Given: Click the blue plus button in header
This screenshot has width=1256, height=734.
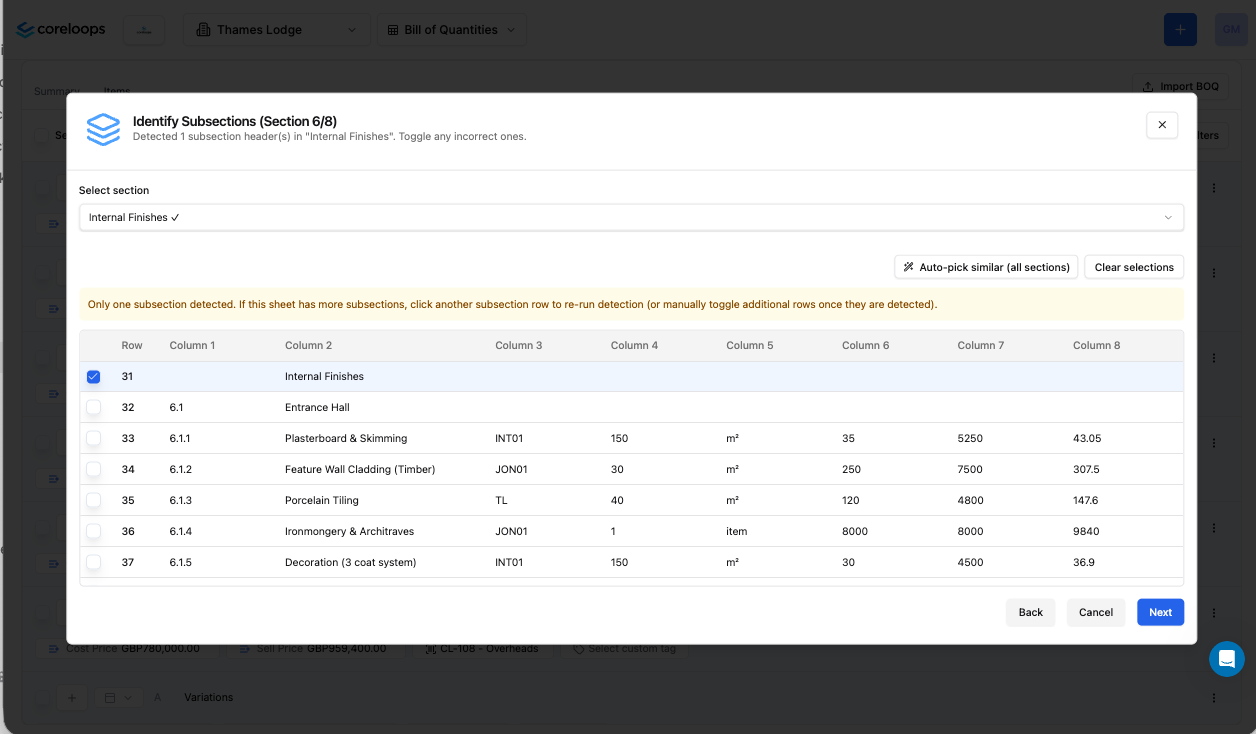Looking at the screenshot, I should [x=1180, y=30].
